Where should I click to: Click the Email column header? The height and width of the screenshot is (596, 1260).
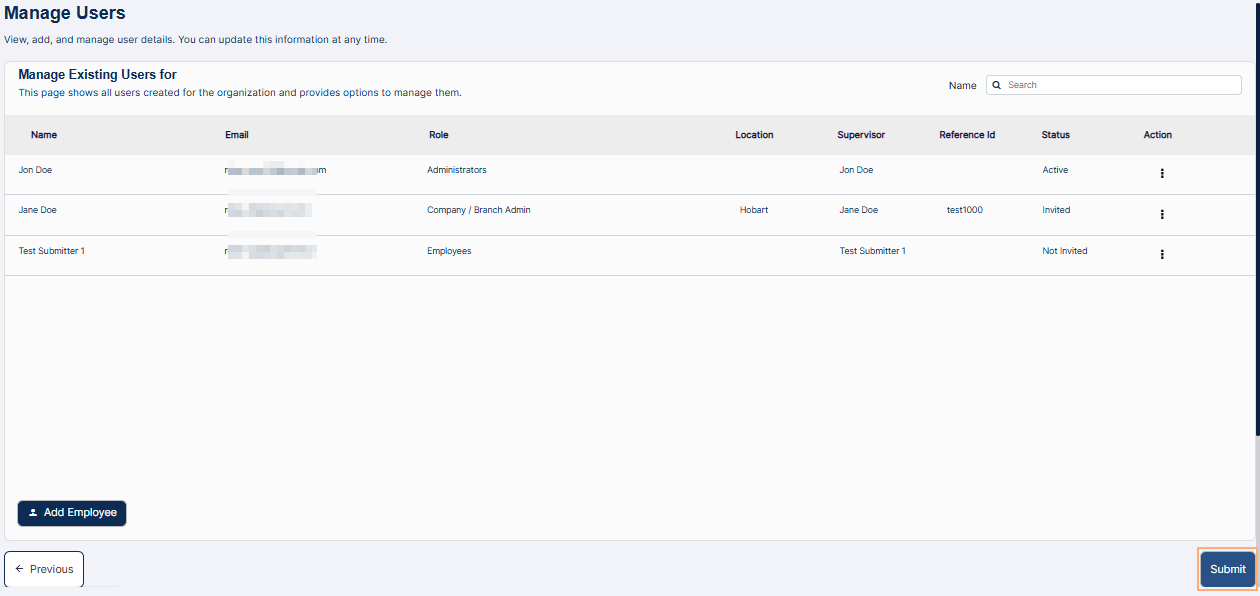click(237, 135)
